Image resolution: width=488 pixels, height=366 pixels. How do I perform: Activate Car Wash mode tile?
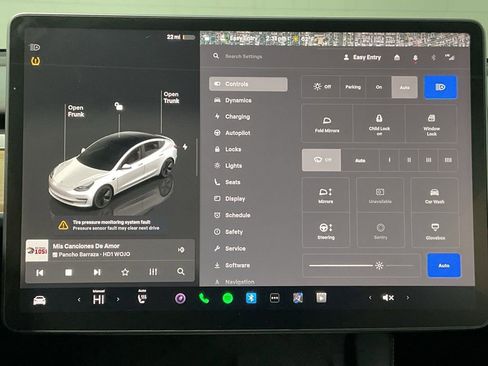click(435, 195)
